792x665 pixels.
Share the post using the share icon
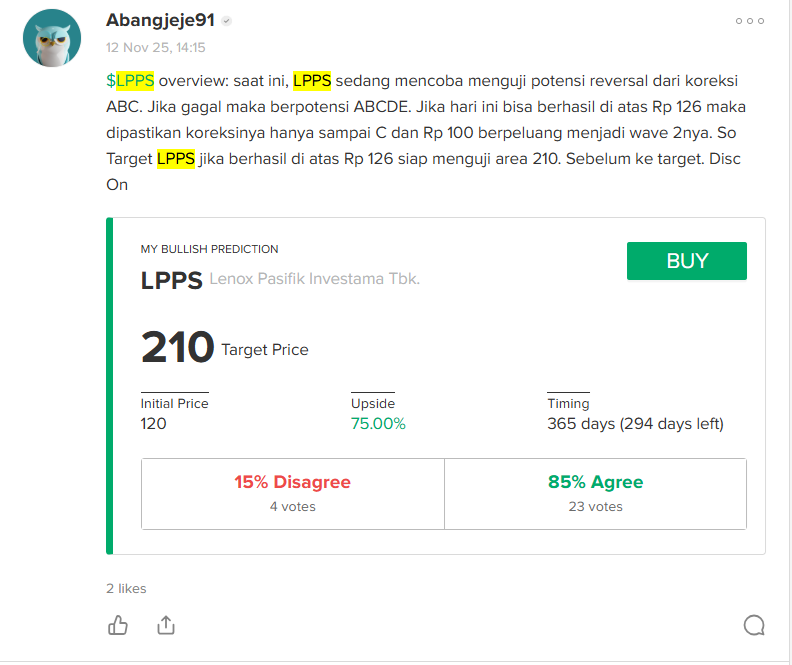point(166,625)
